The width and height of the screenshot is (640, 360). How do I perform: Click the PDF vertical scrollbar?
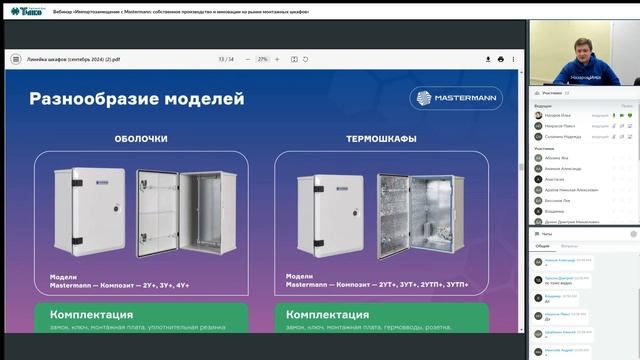tap(521, 167)
